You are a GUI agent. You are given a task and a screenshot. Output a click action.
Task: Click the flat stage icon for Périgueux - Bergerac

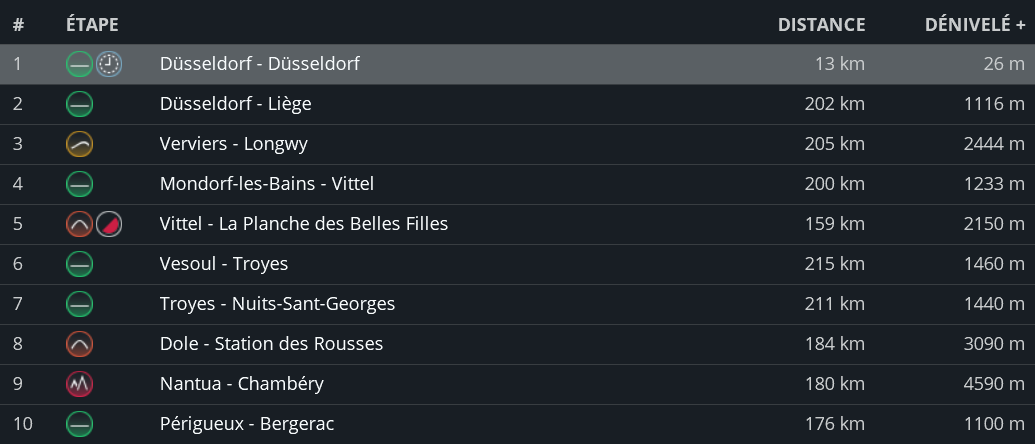tap(79, 425)
